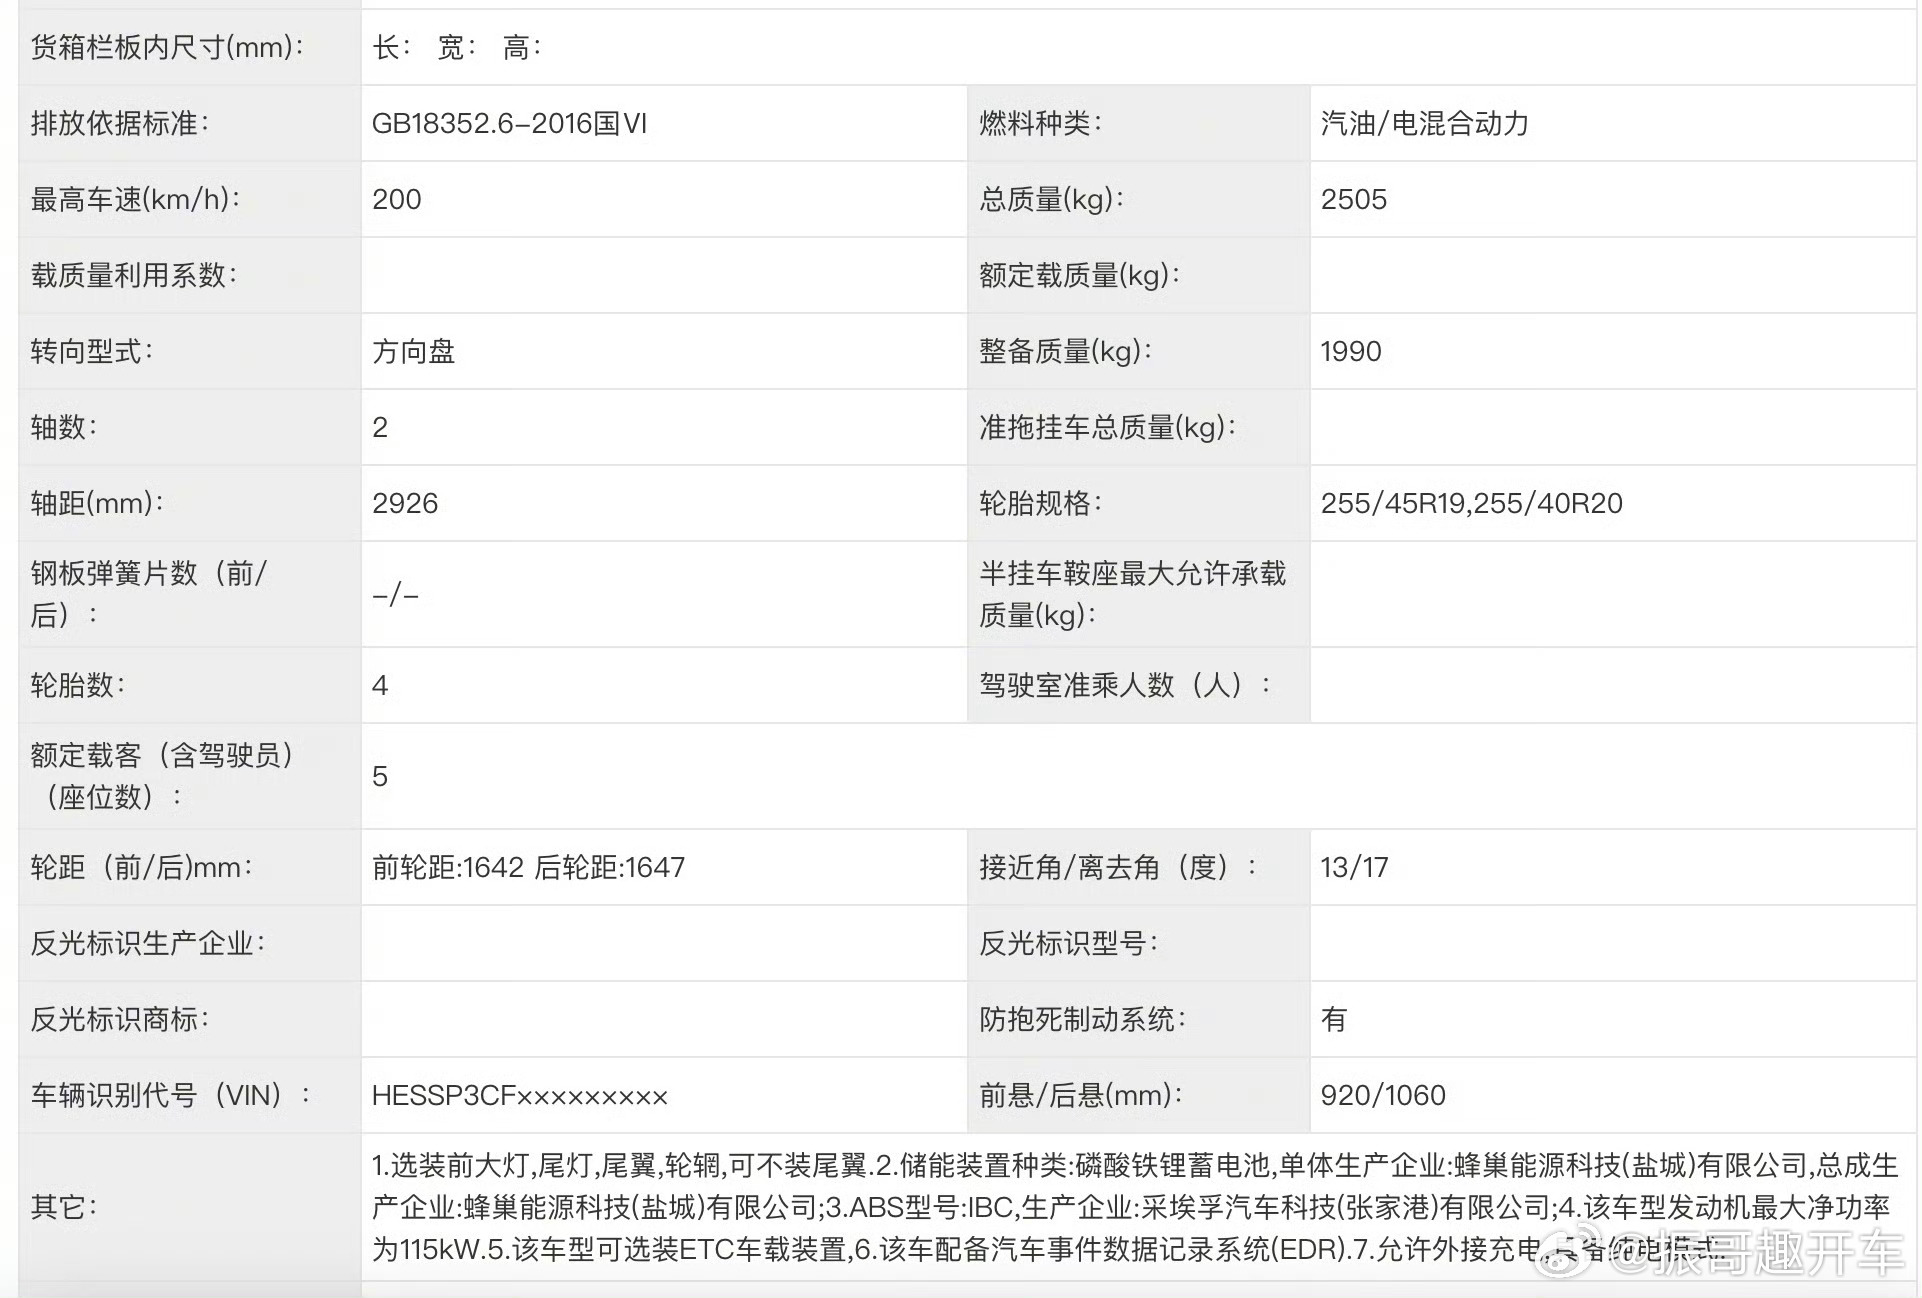This screenshot has height=1298, width=1922.
Task: Click the 轮胎规格 label cell
Action: (x=1039, y=503)
